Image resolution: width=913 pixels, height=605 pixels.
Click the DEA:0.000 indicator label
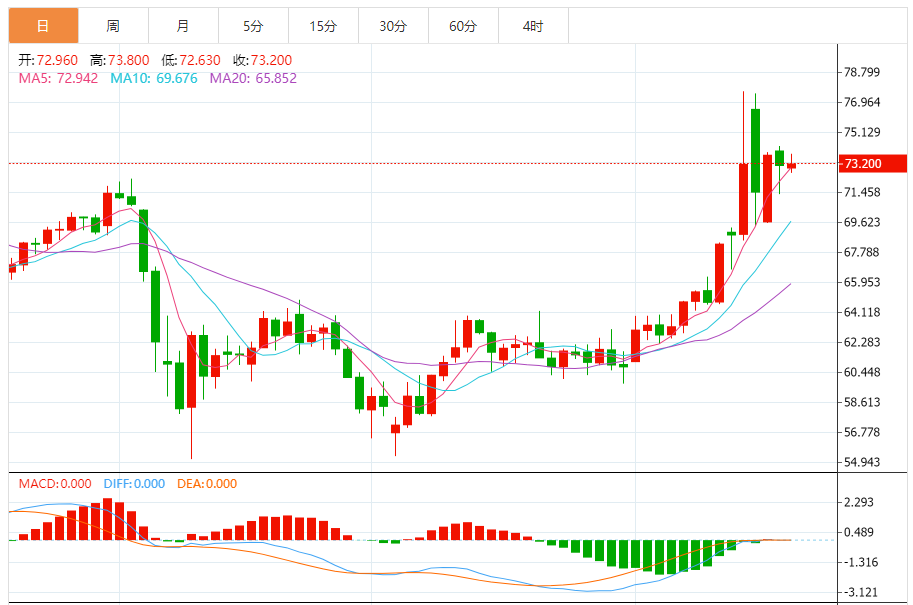(x=207, y=484)
